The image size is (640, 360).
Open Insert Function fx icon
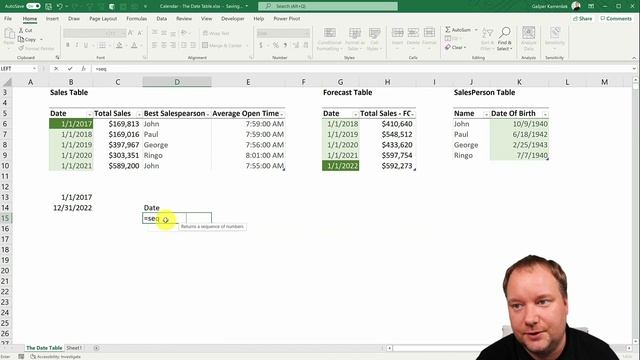[x=83, y=69]
